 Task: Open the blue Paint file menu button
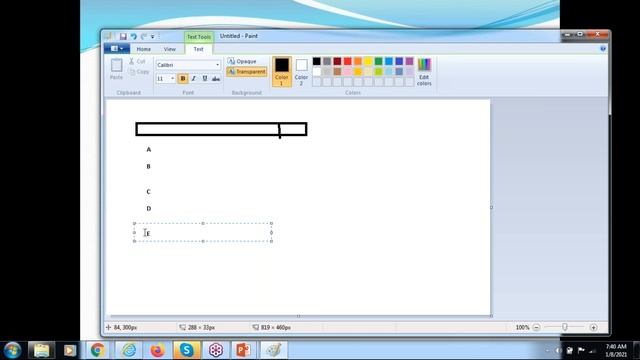(117, 49)
